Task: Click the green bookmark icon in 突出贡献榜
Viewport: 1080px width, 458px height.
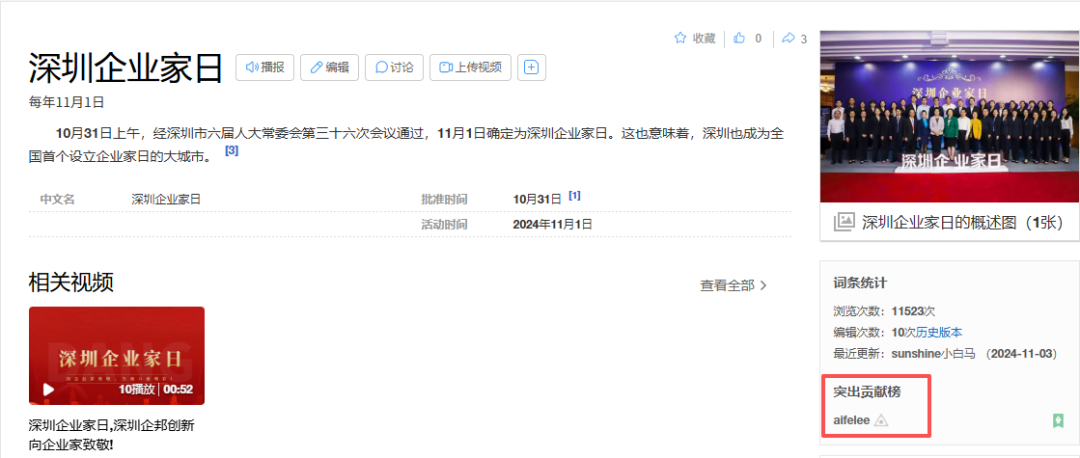Action: click(1058, 420)
